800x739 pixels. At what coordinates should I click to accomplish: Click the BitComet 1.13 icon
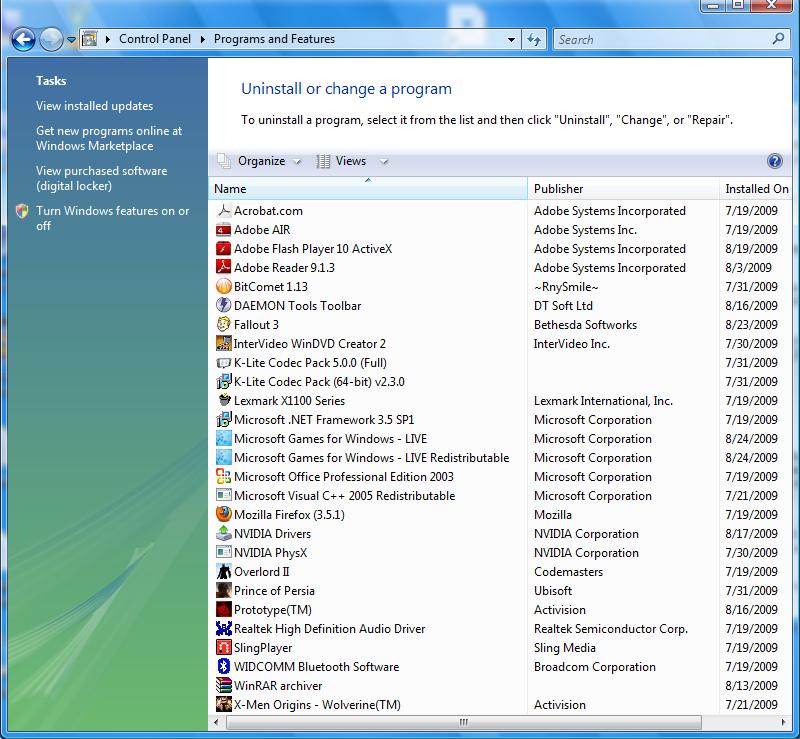click(x=222, y=287)
